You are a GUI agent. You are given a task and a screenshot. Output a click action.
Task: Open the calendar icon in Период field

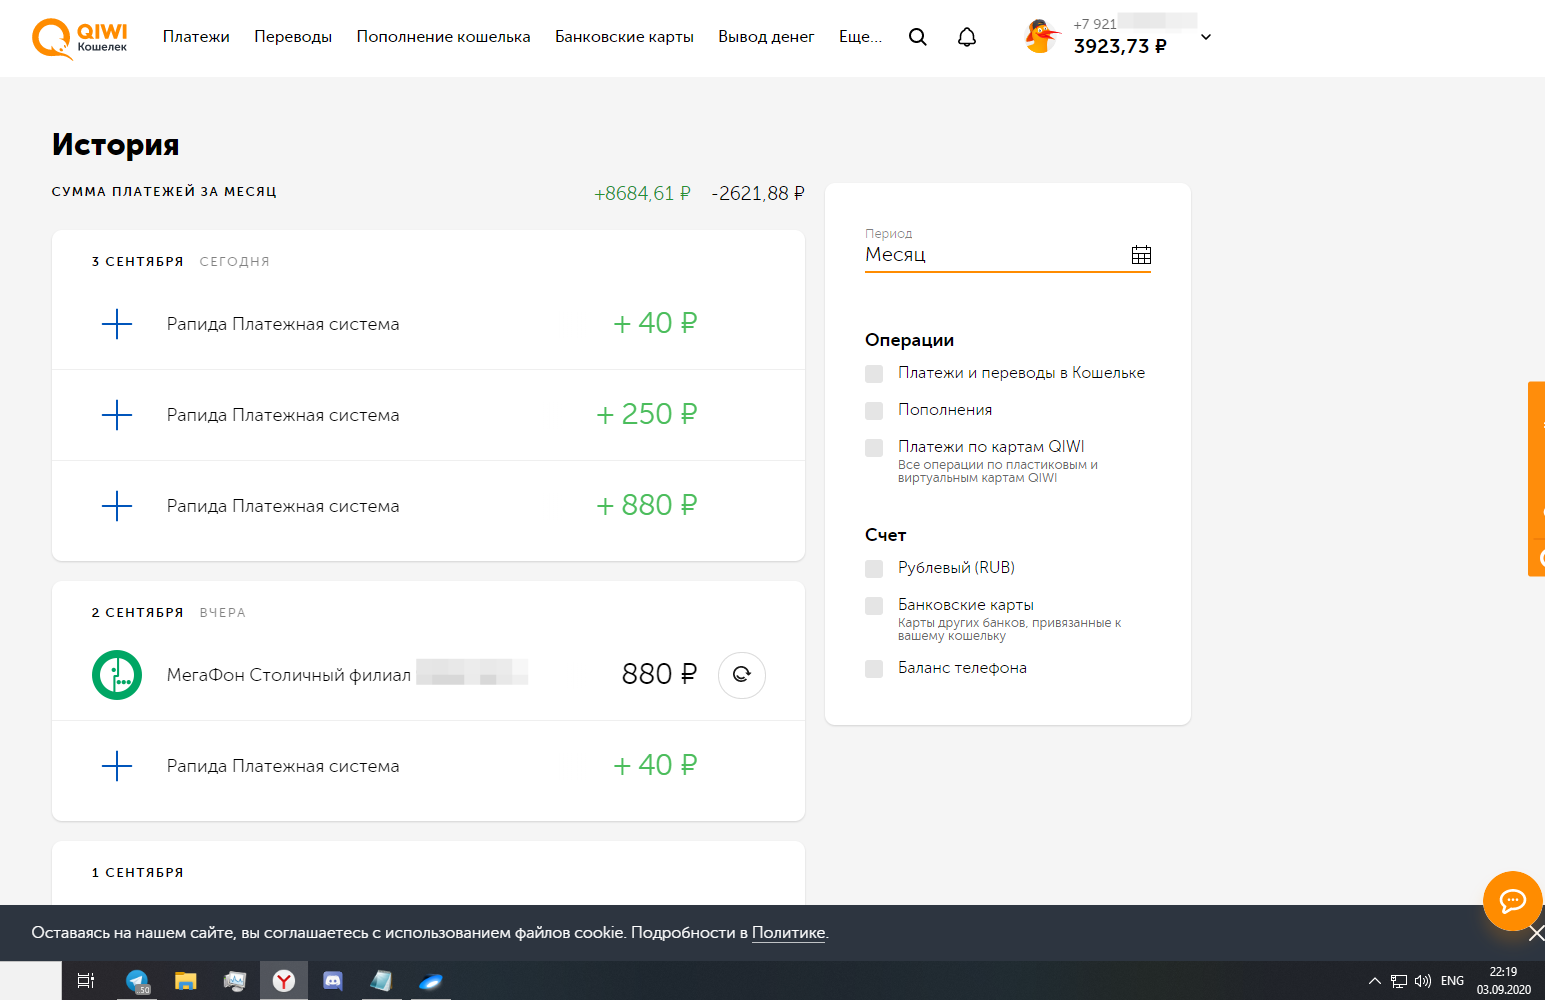(x=1141, y=255)
